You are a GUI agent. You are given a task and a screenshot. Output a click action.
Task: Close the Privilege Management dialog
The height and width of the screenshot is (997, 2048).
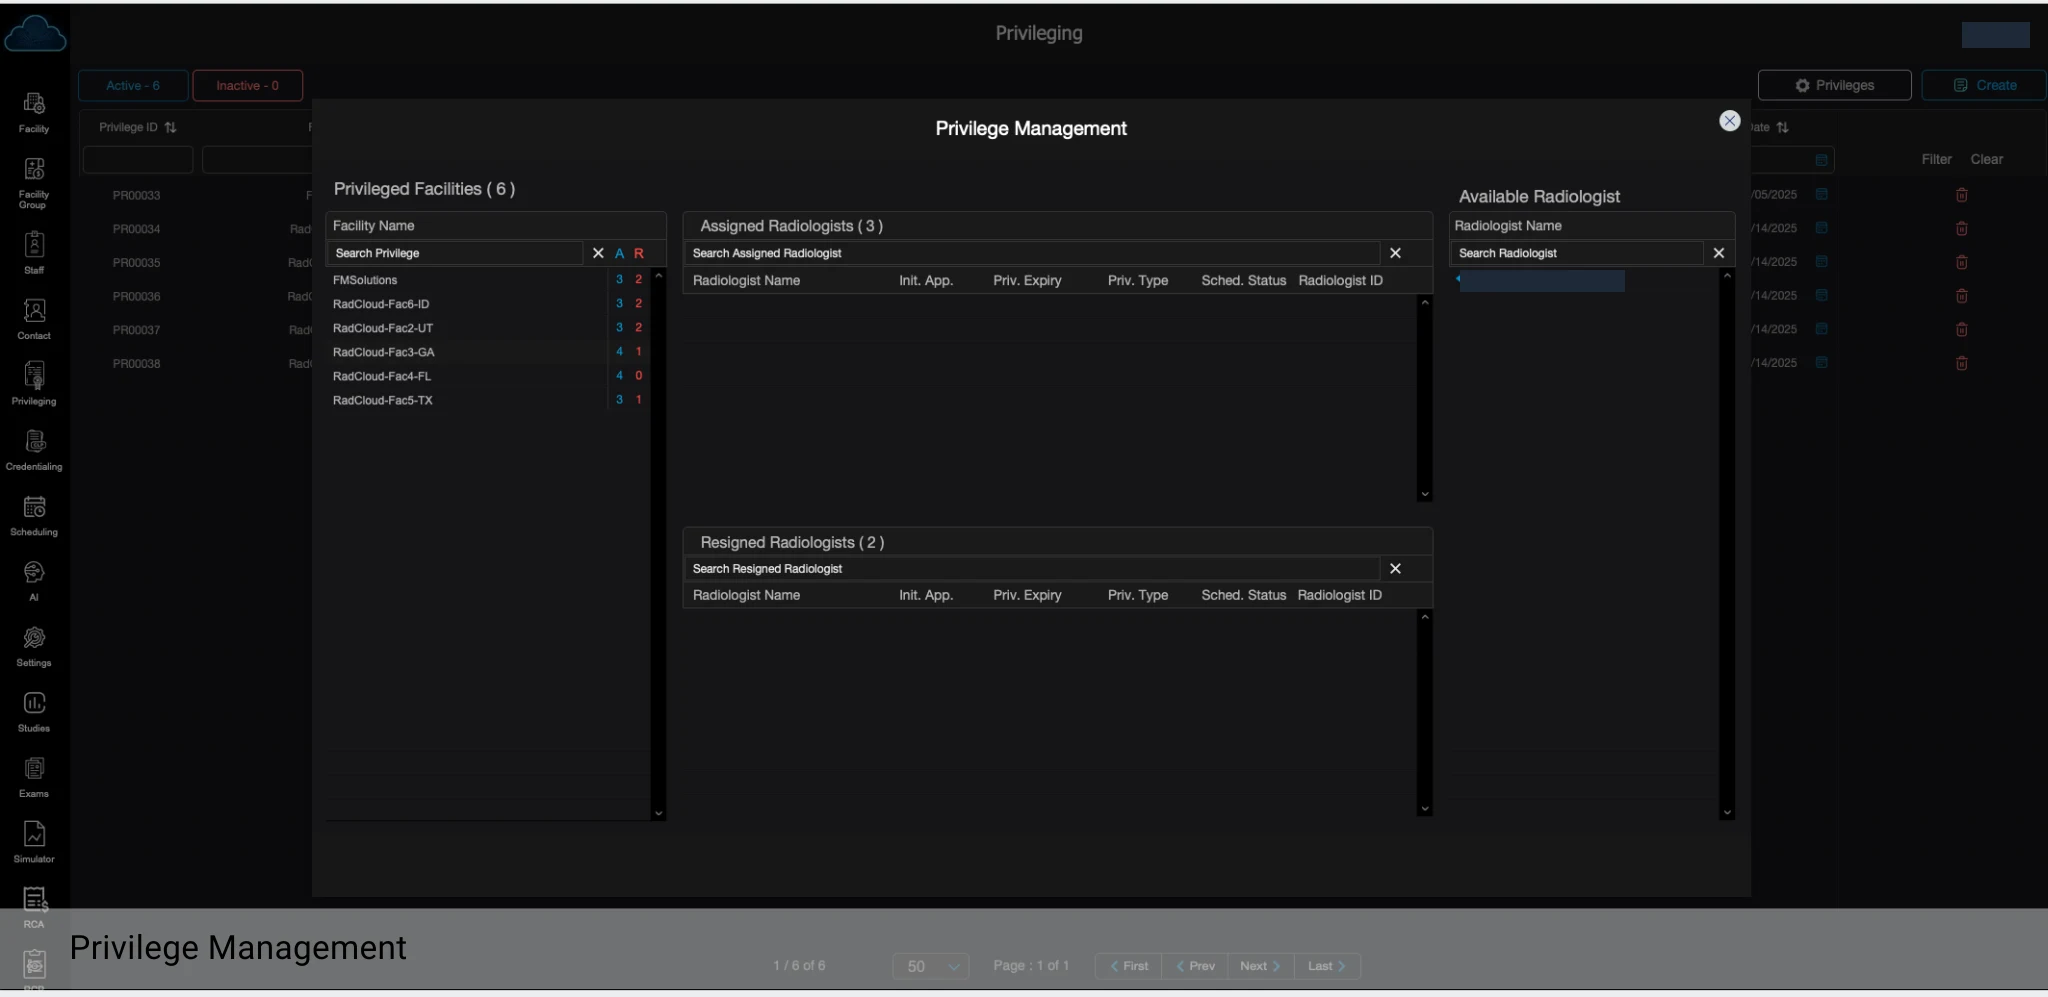pyautogui.click(x=1729, y=121)
